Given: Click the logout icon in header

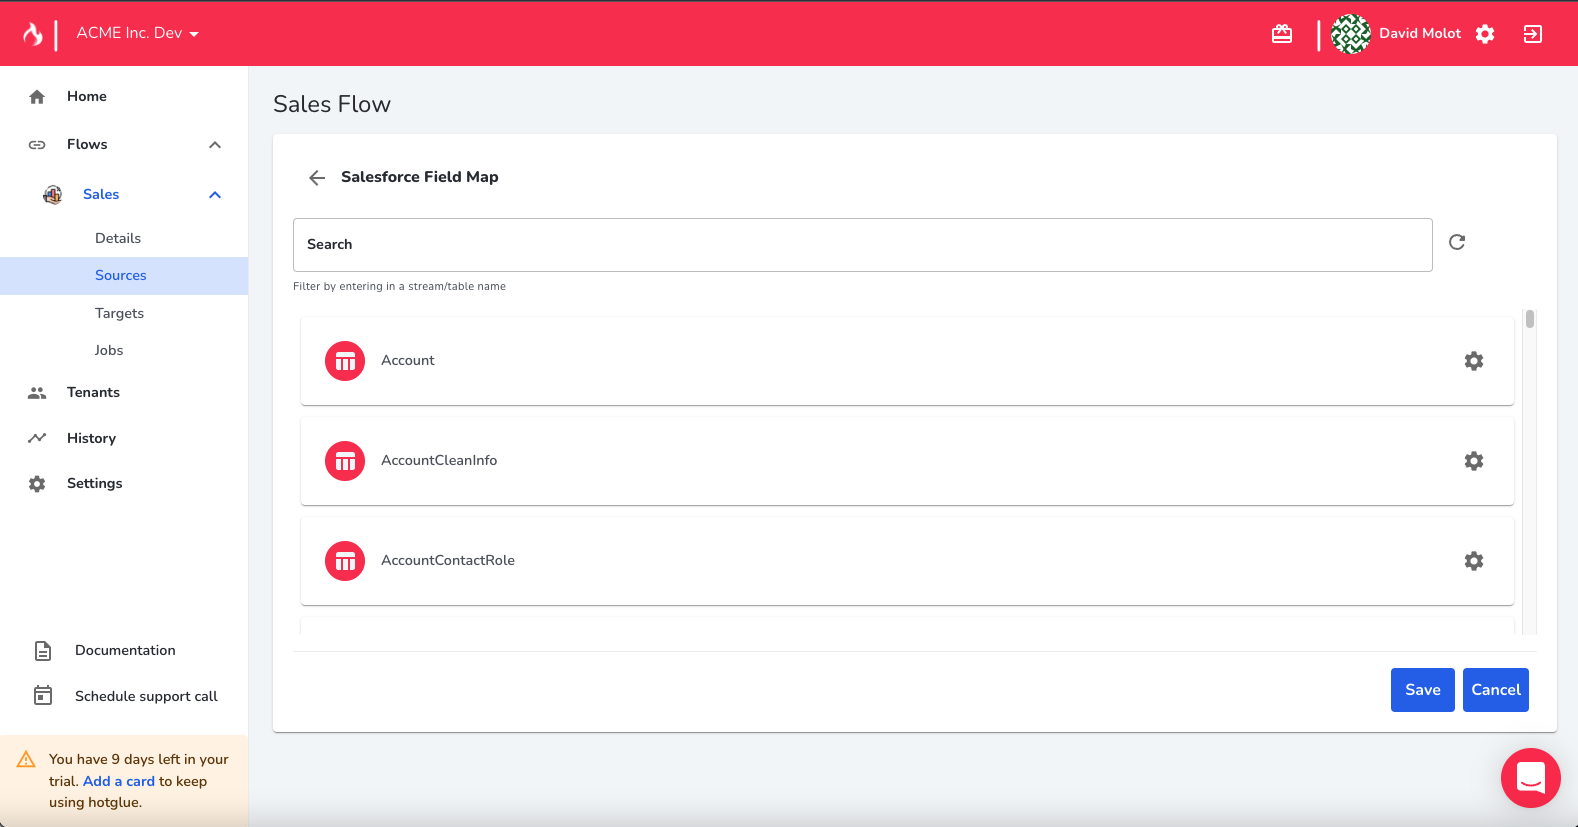Looking at the screenshot, I should click(x=1533, y=34).
